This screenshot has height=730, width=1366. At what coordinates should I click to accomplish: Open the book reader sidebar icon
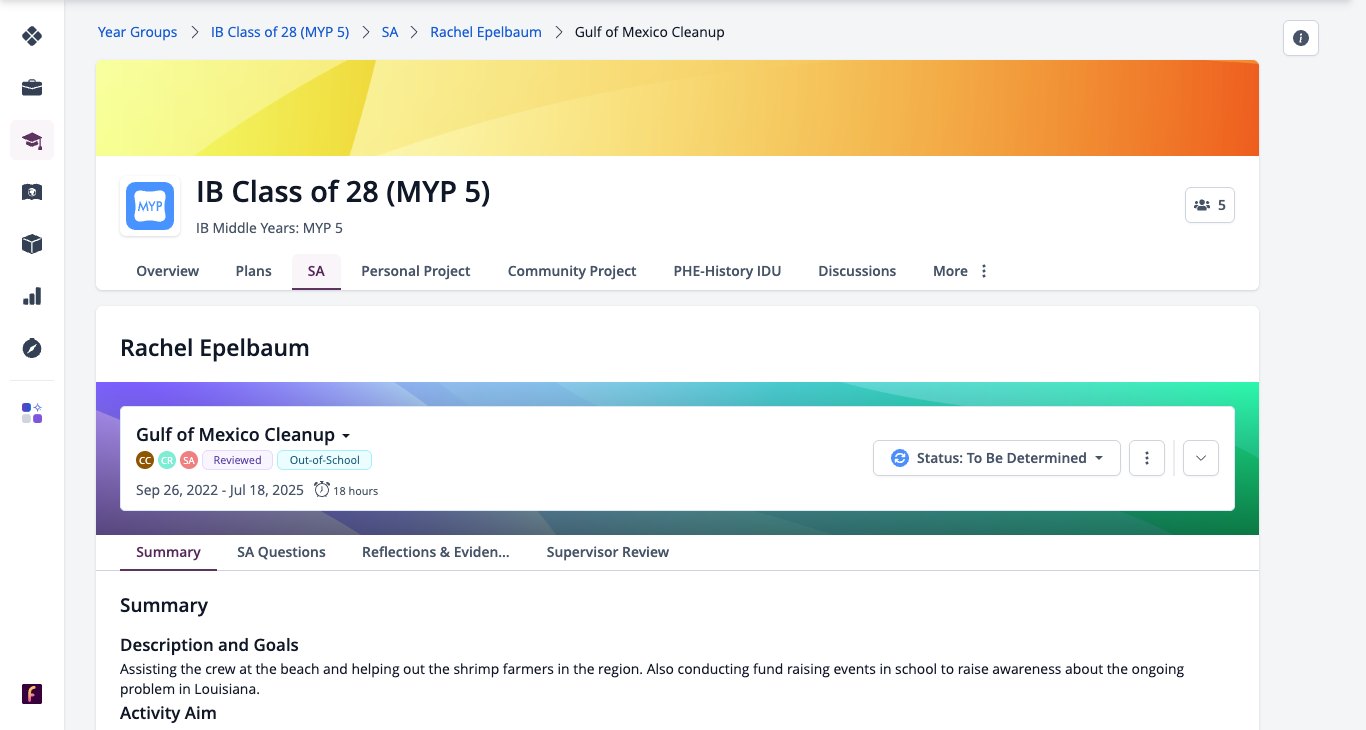[32, 192]
